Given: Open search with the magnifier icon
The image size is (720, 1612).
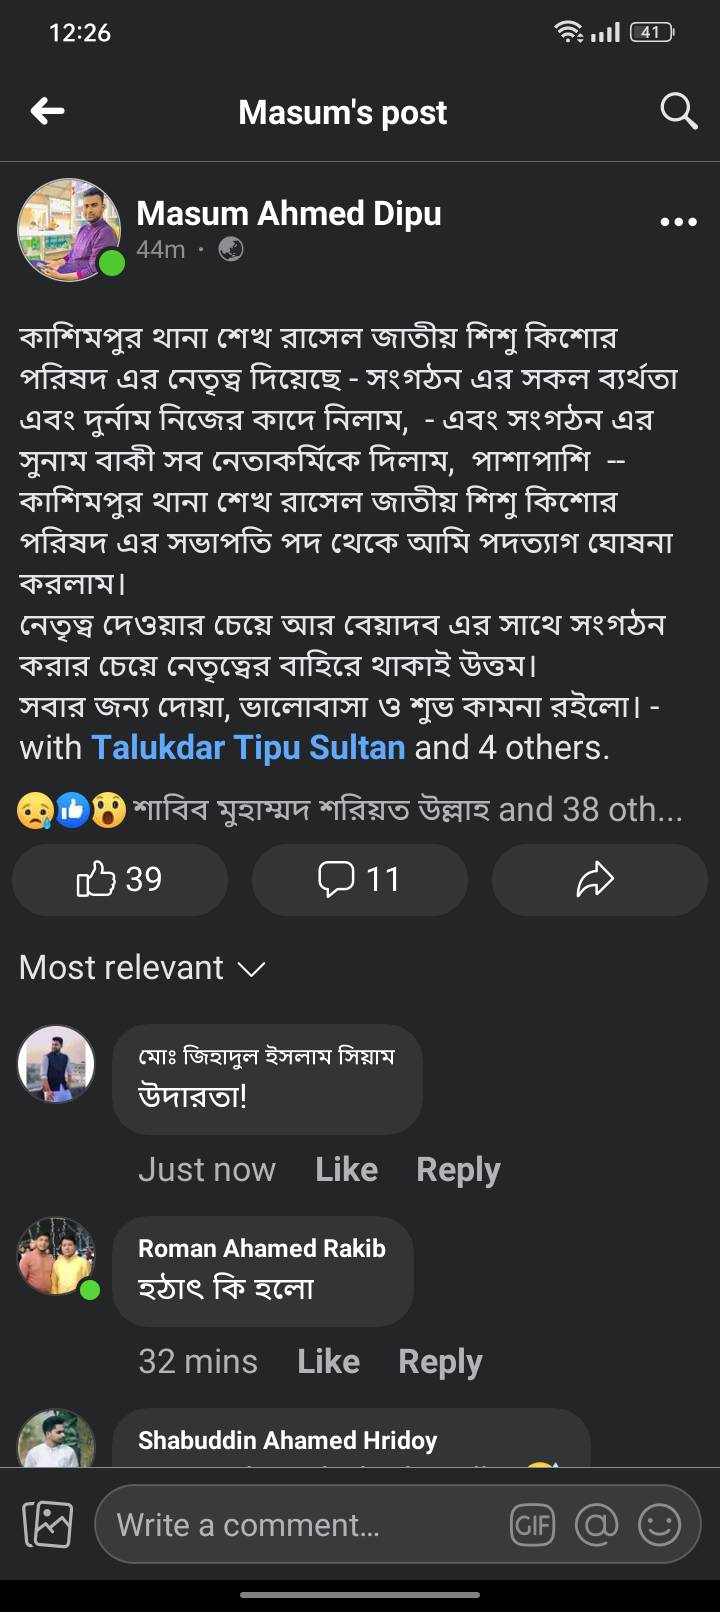Looking at the screenshot, I should (678, 111).
